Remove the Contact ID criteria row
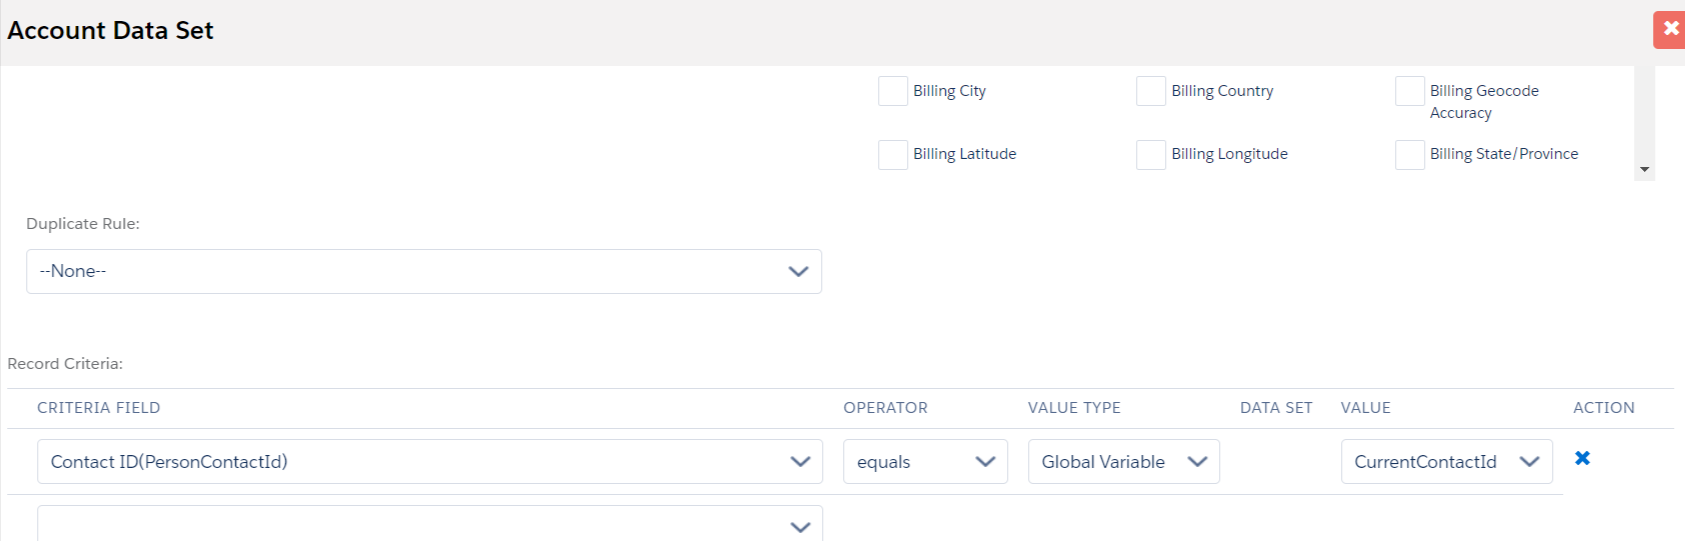Screen dimensions: 1685x541 click(x=1582, y=458)
